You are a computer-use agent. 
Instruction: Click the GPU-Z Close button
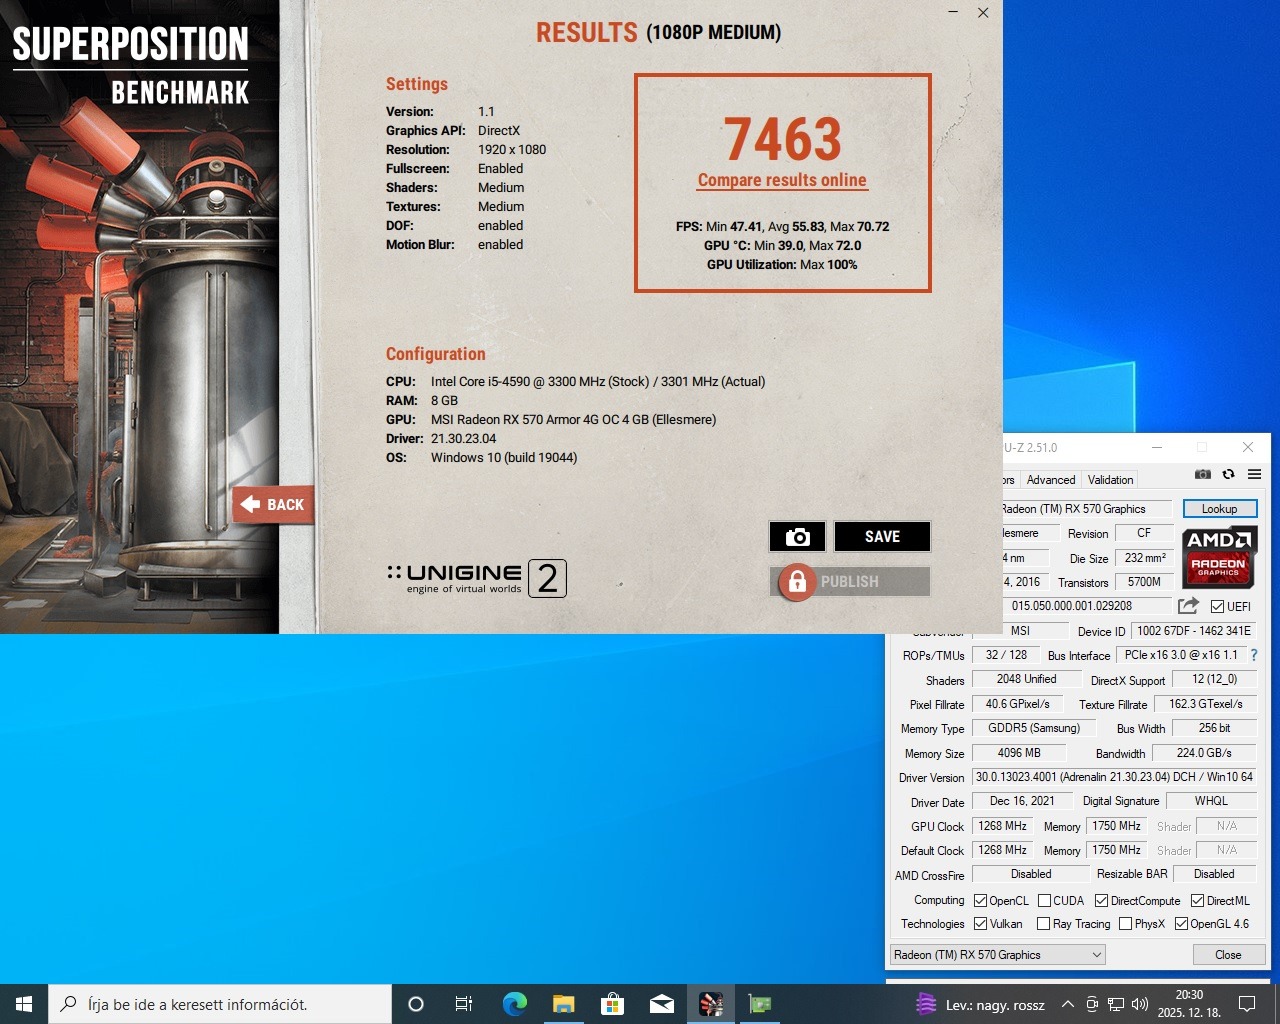coord(1228,955)
